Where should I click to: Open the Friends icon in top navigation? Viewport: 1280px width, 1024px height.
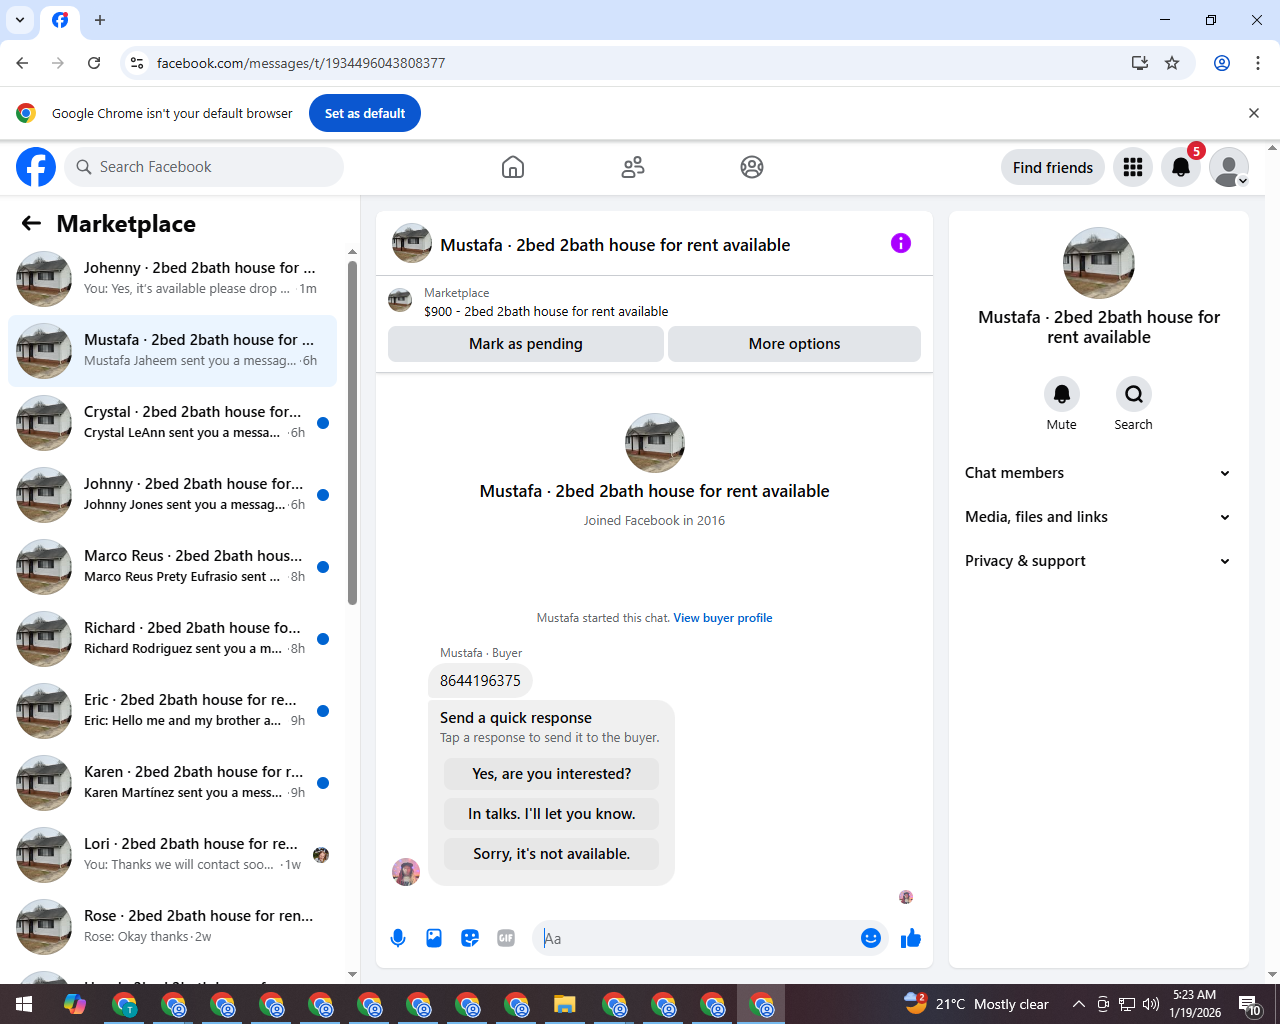[633, 167]
